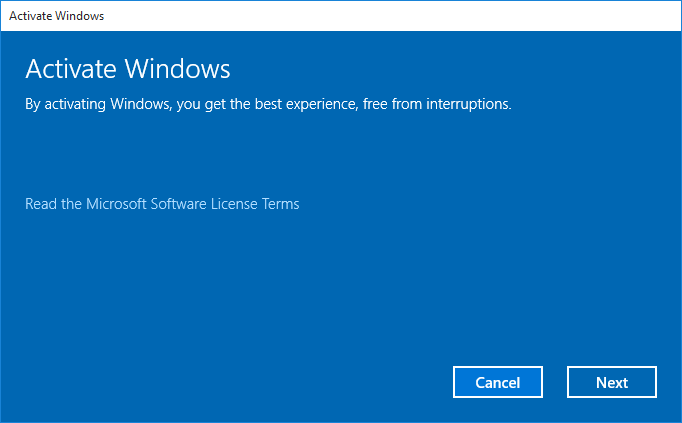Image resolution: width=682 pixels, height=423 pixels.
Task: Open the Microsoft Software License Terms link
Action: coord(162,204)
